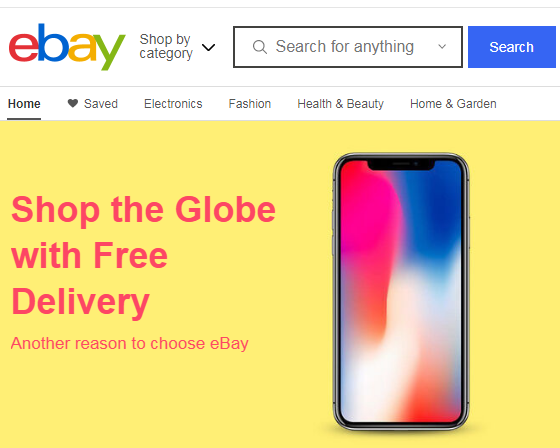Viewport: 560px width, 448px height.
Task: Click the magnifying glass icon in search box
Action: (x=260, y=47)
